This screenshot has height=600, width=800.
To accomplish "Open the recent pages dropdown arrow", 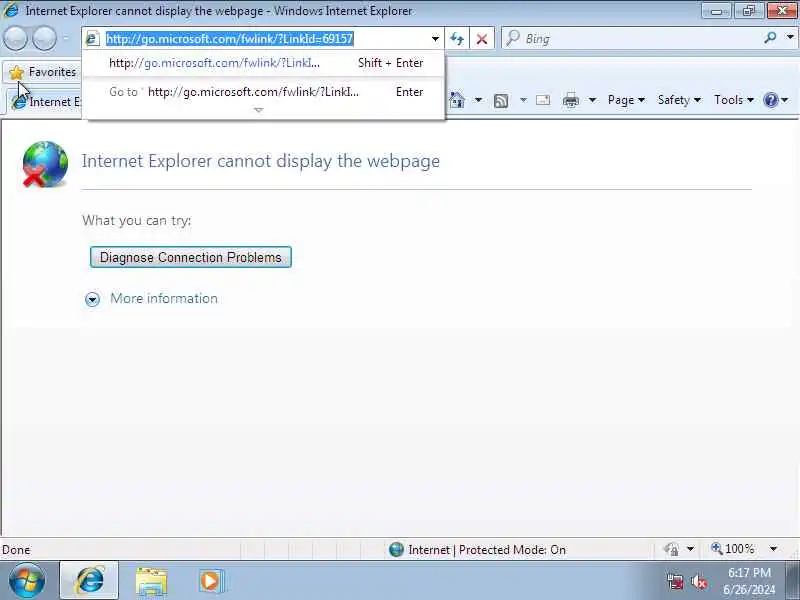I will [66, 38].
